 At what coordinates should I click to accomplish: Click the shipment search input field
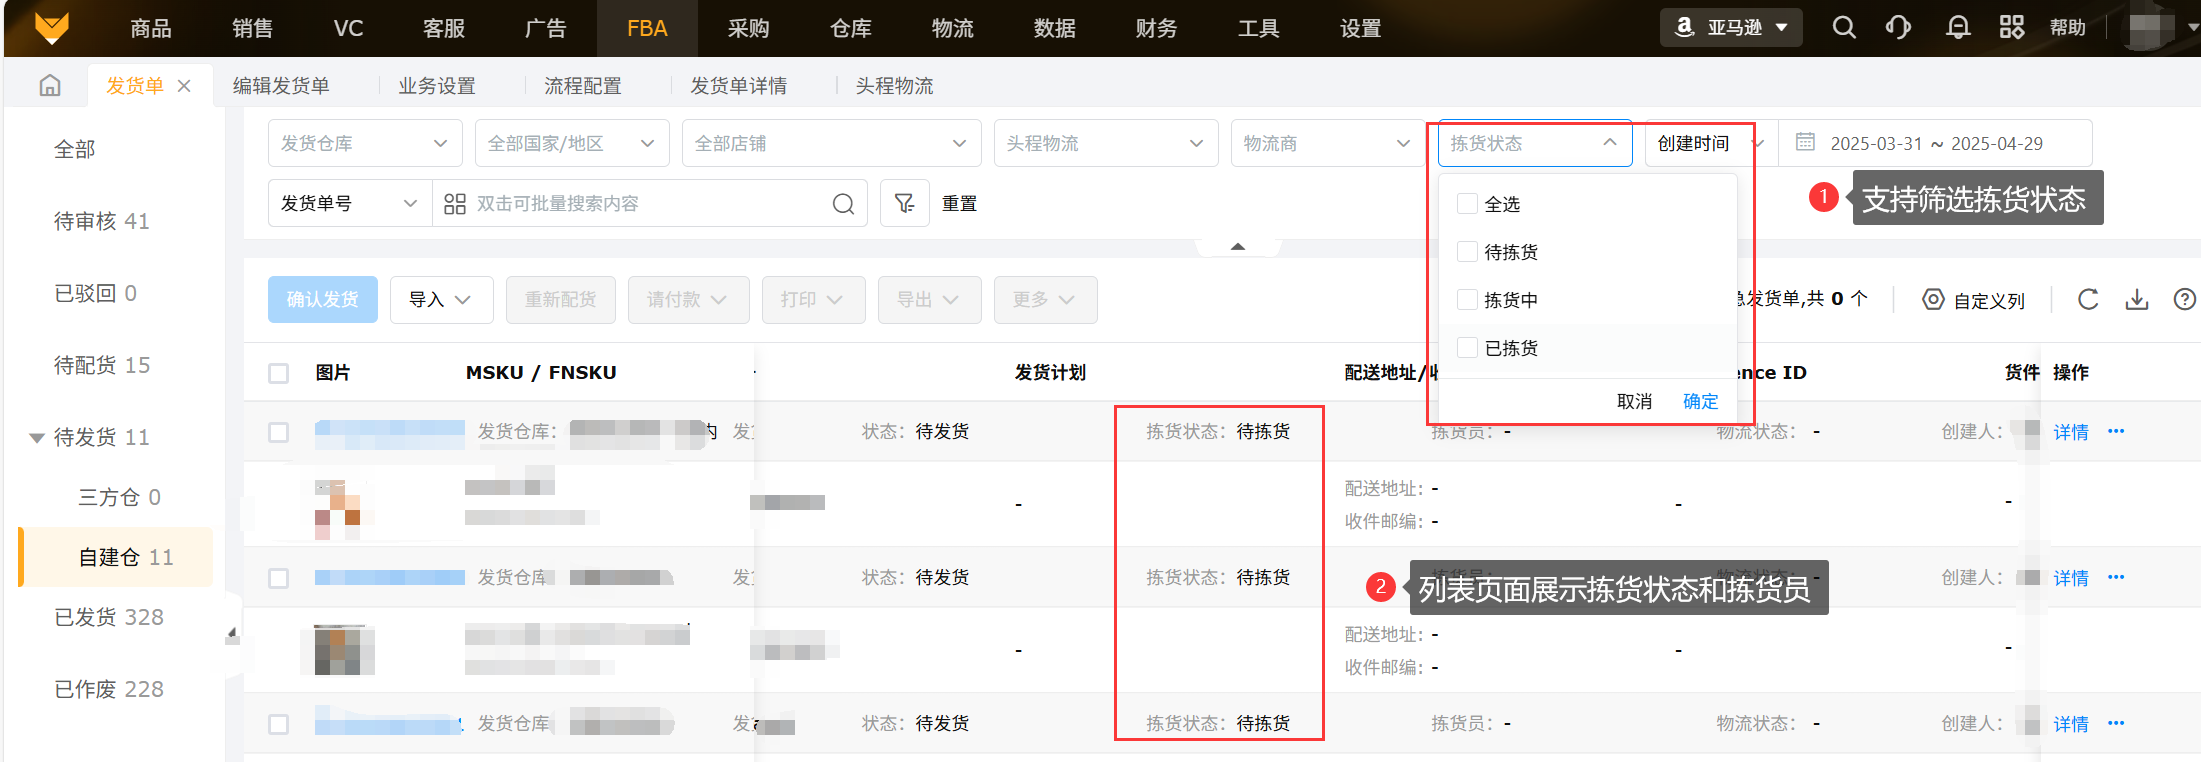[x=650, y=204]
